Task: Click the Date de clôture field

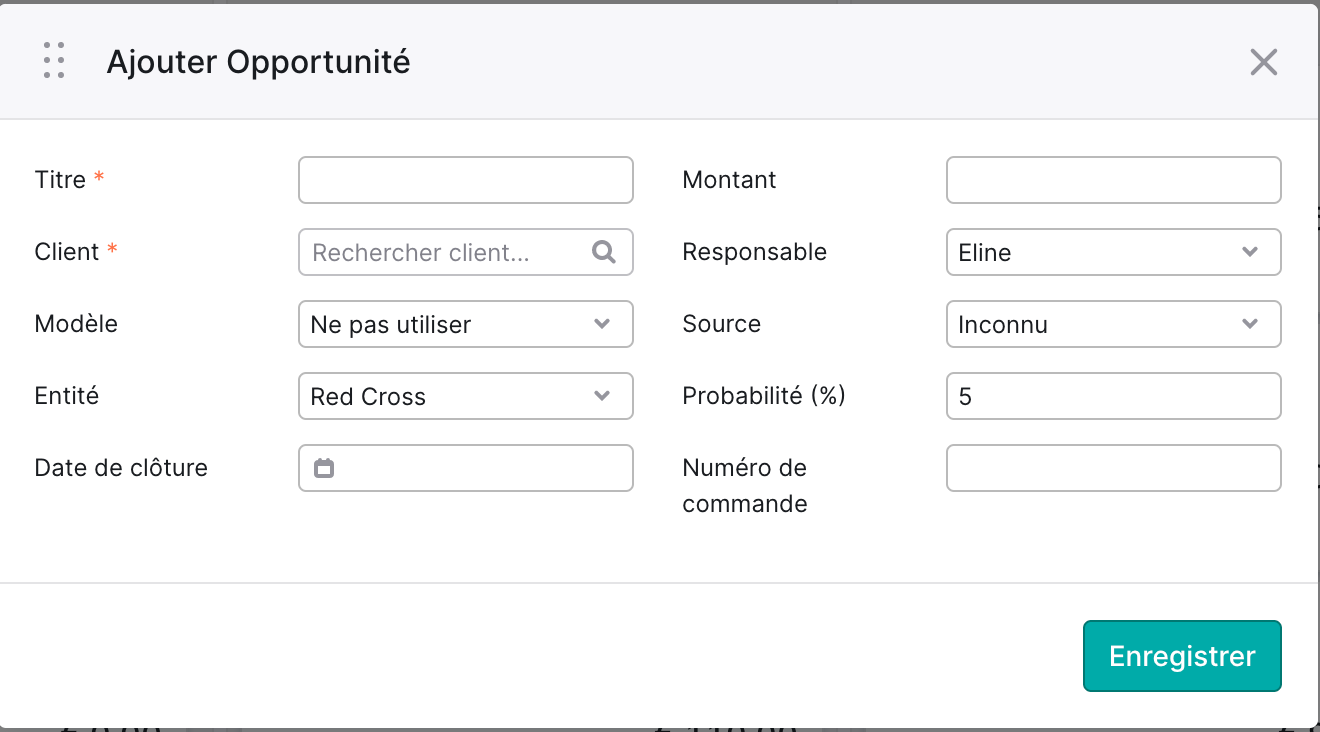Action: (x=466, y=468)
